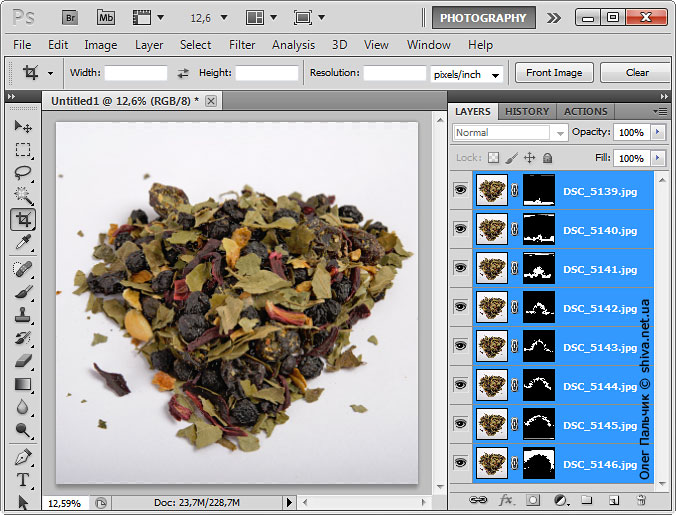Select the Move tool

pyautogui.click(x=23, y=127)
